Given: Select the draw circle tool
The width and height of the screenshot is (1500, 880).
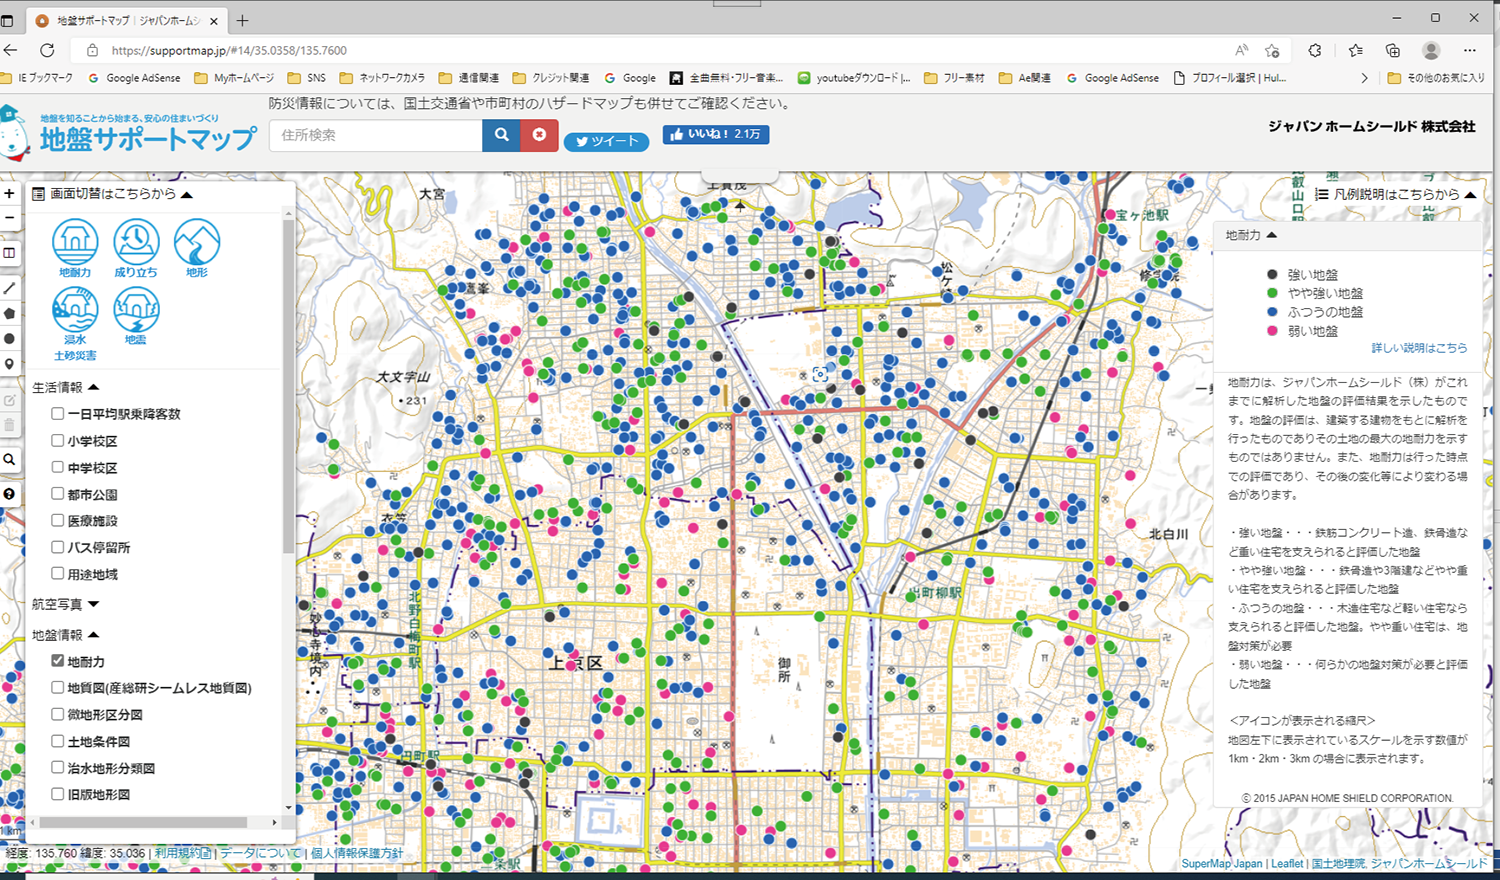Looking at the screenshot, I should (9, 339).
